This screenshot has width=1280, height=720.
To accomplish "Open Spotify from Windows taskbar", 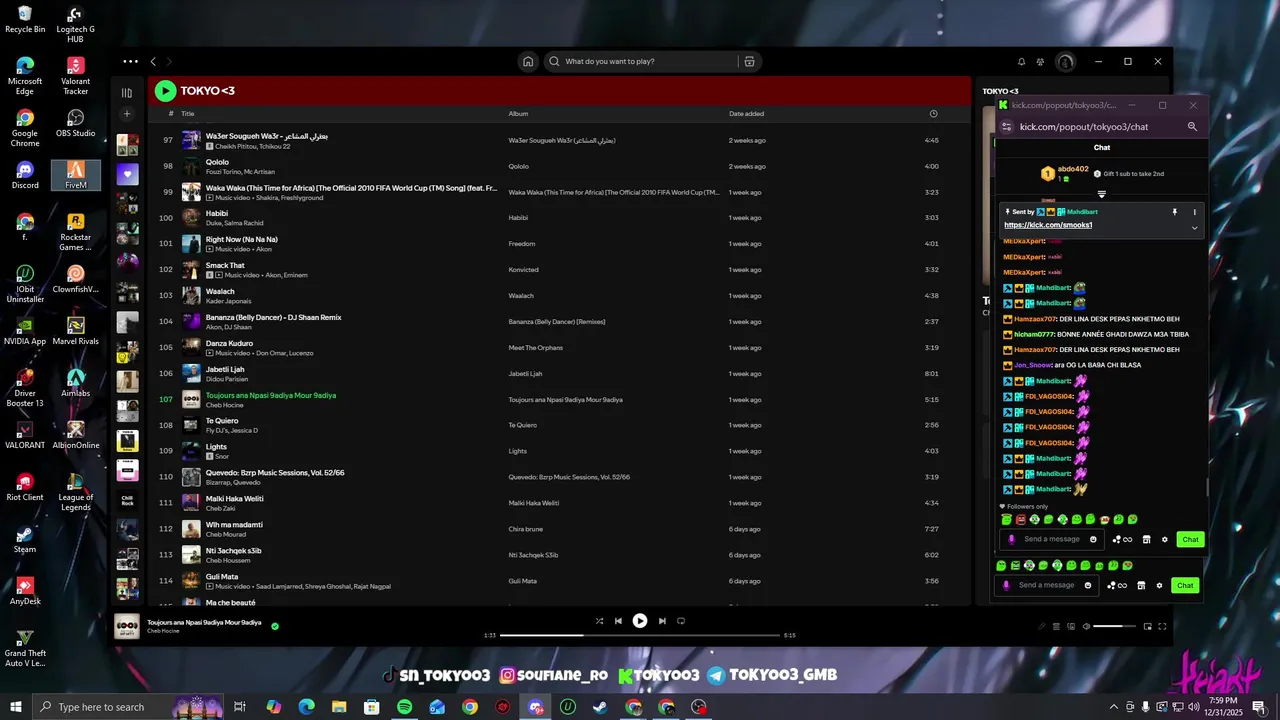I will pyautogui.click(x=404, y=707).
